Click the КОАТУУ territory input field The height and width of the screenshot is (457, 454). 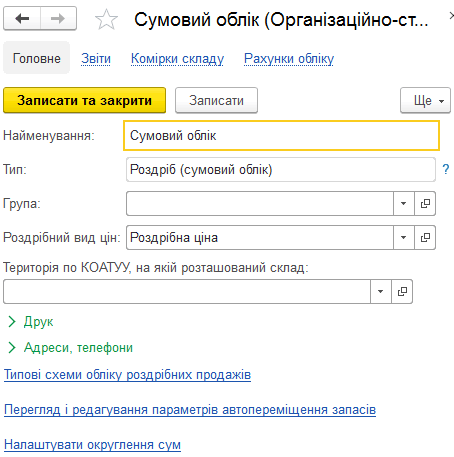click(187, 291)
